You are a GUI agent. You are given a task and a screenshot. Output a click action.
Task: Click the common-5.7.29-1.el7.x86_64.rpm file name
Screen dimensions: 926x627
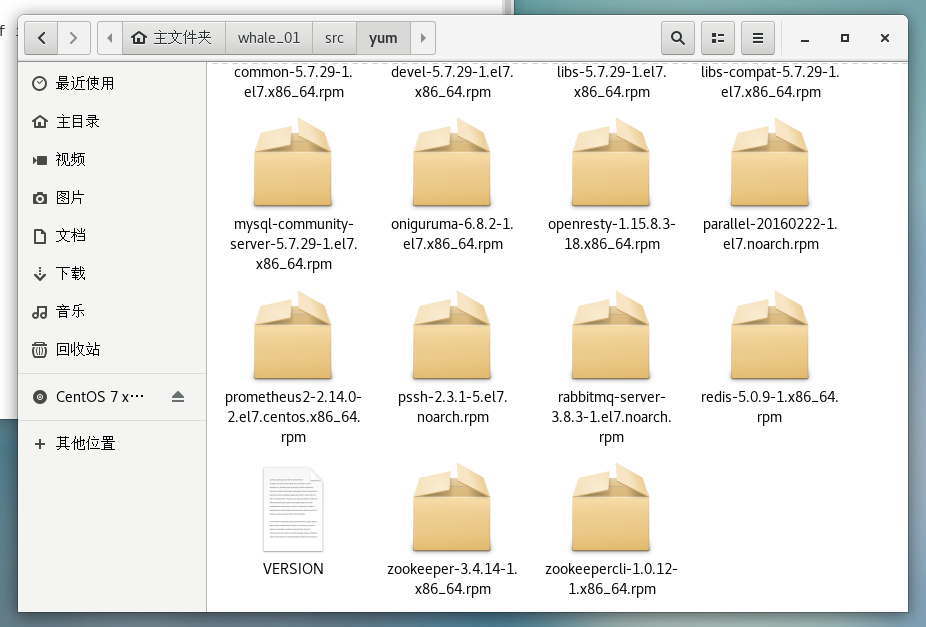coord(294,82)
